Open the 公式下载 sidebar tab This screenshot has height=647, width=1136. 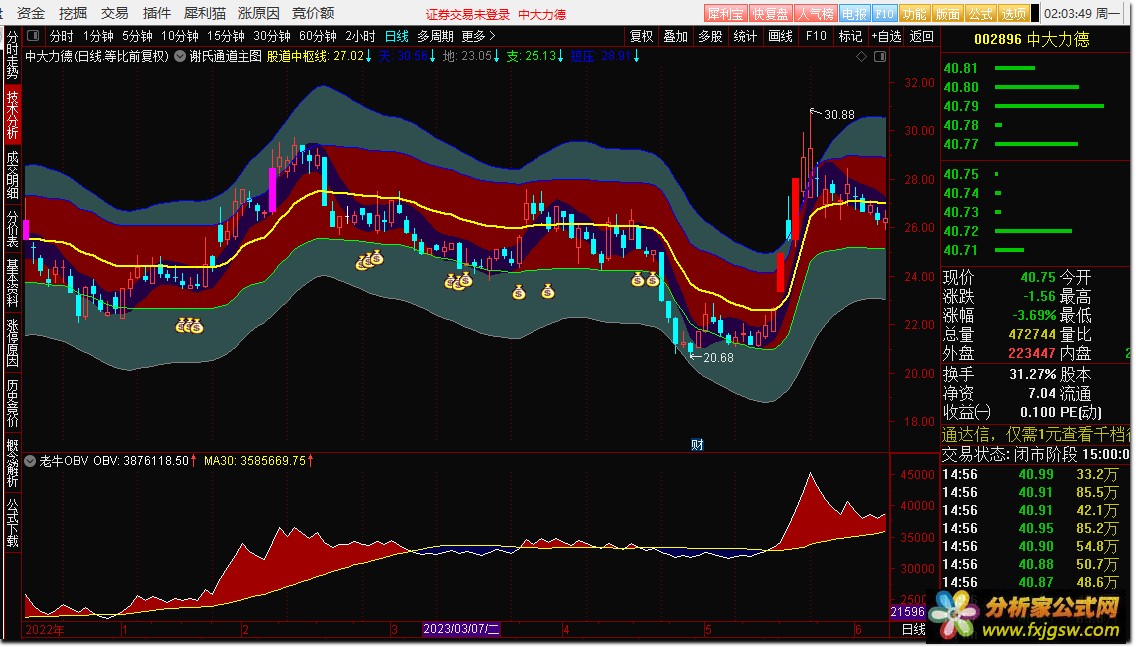click(12, 524)
